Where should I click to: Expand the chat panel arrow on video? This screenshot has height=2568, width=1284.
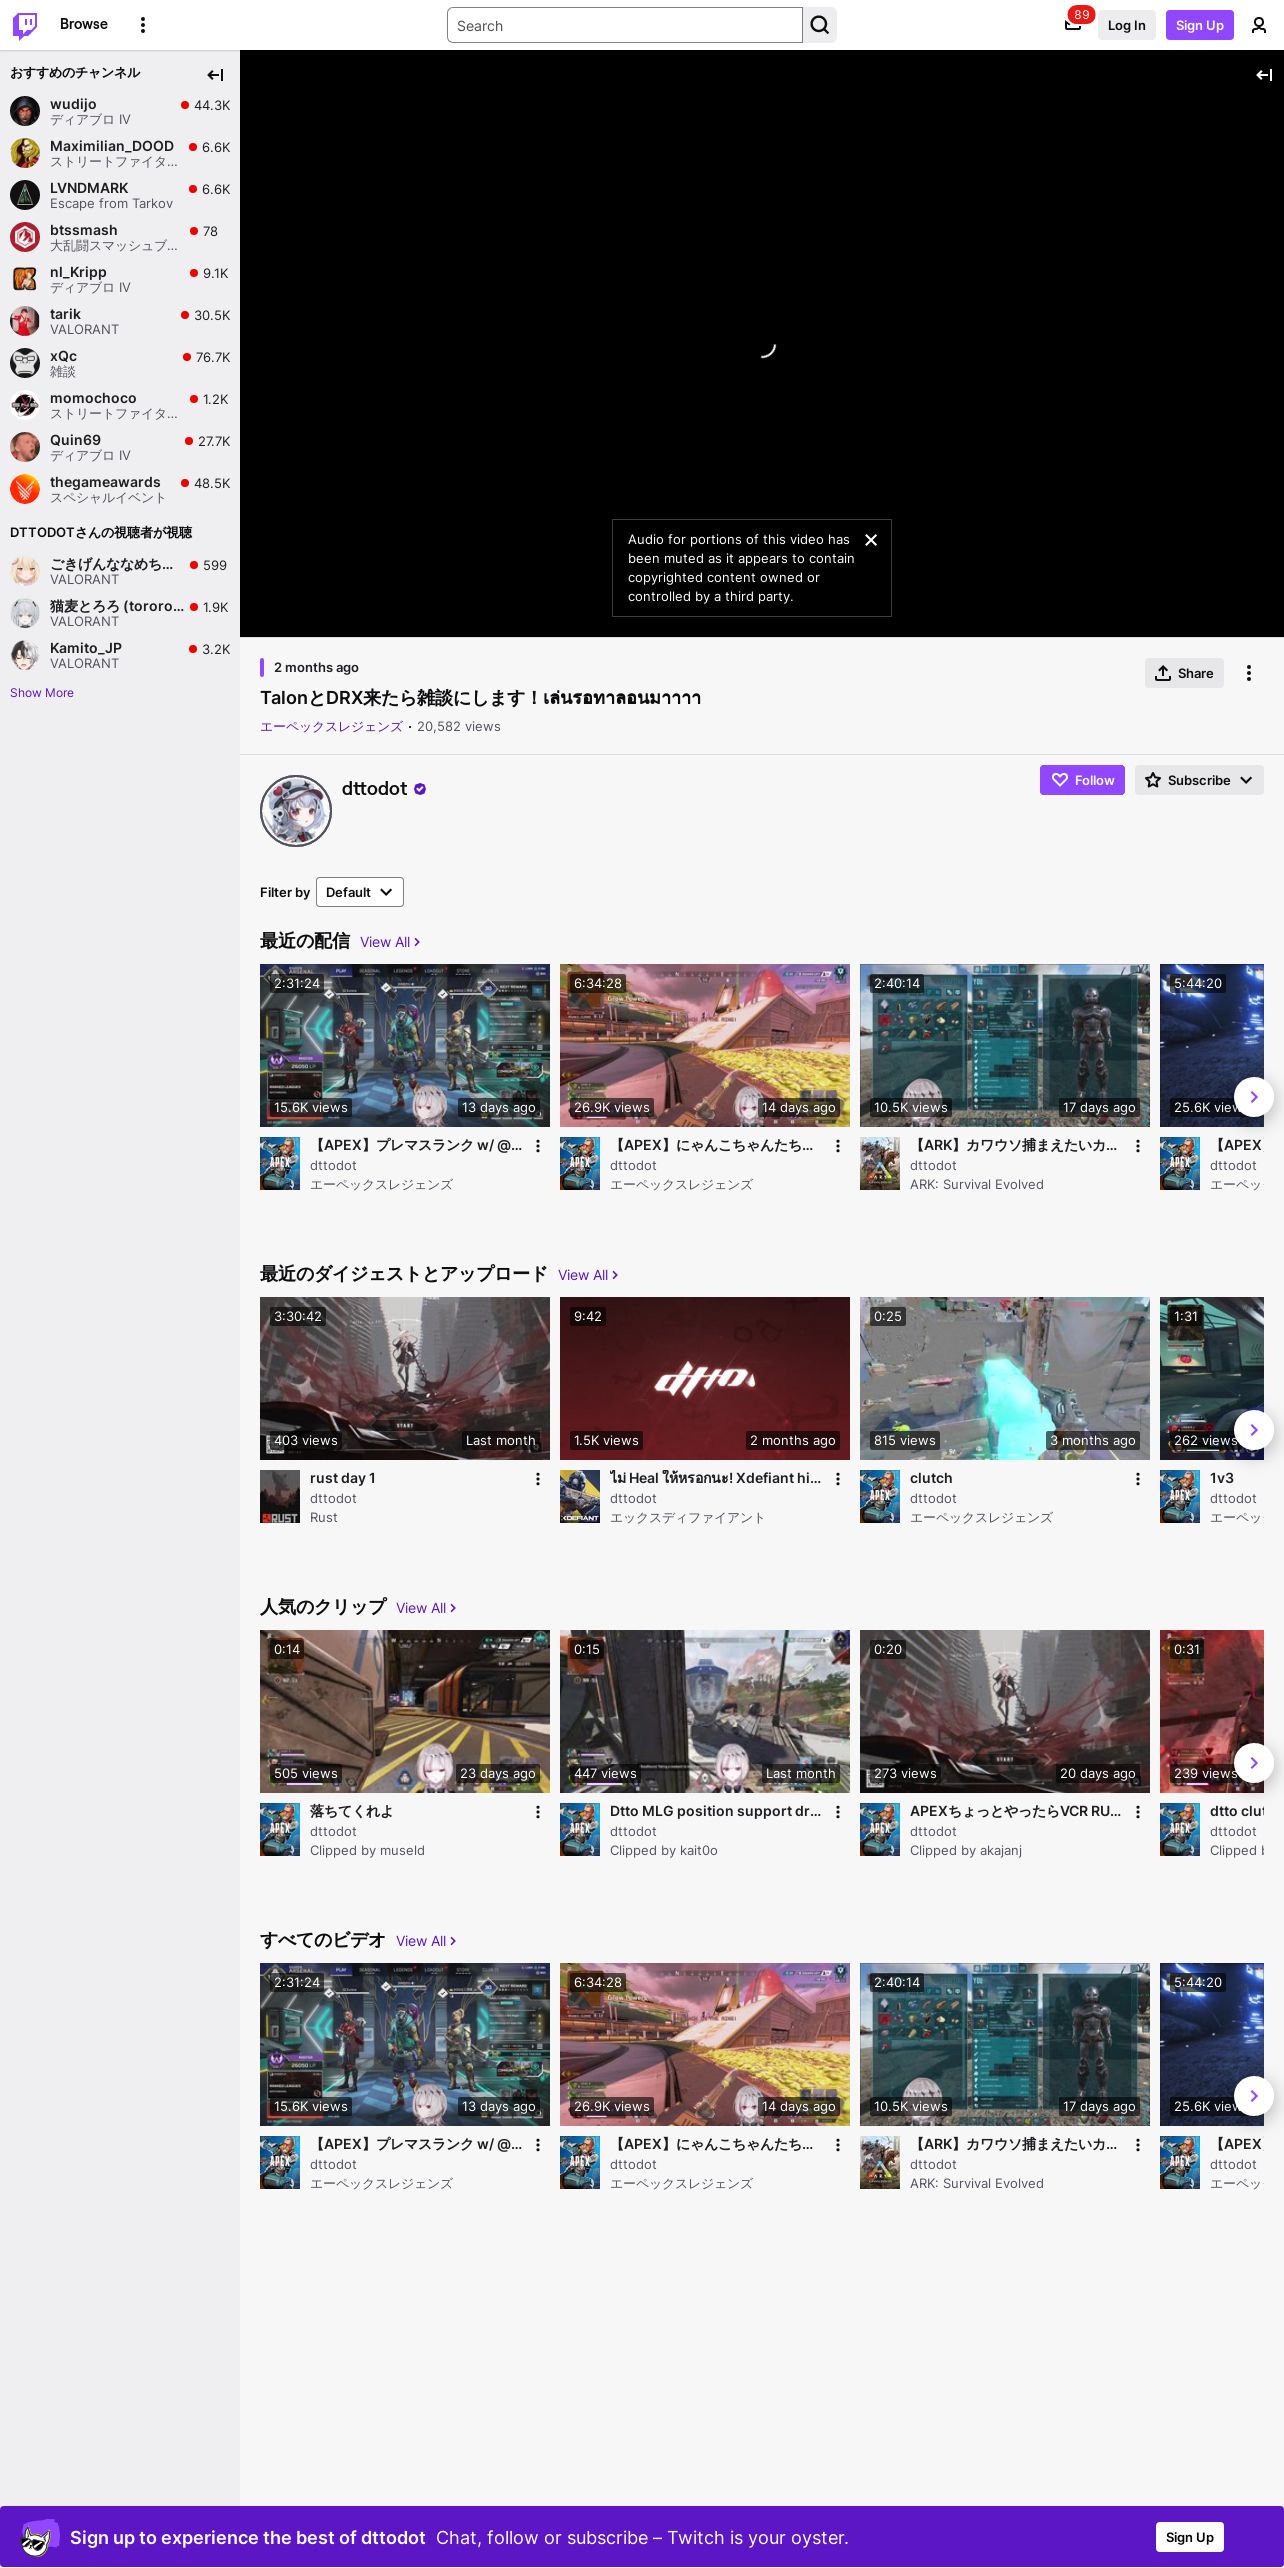pos(1264,75)
